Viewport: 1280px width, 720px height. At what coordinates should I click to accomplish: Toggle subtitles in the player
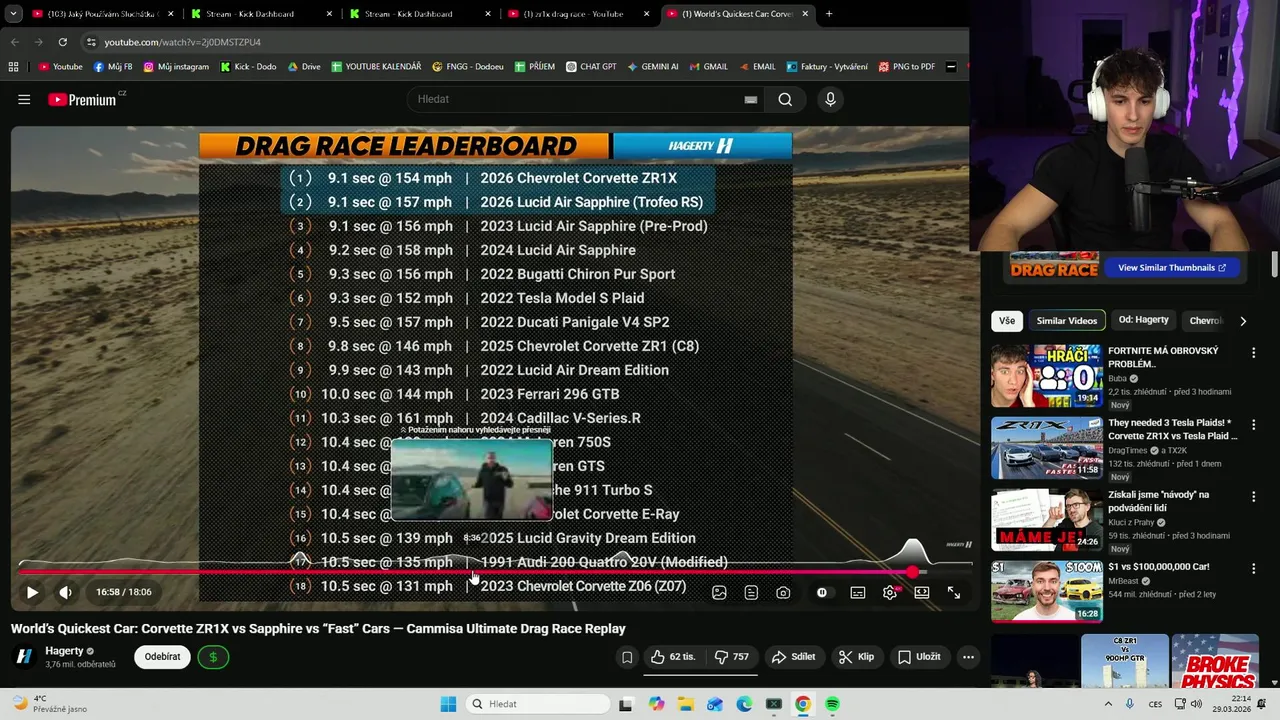[x=858, y=592]
